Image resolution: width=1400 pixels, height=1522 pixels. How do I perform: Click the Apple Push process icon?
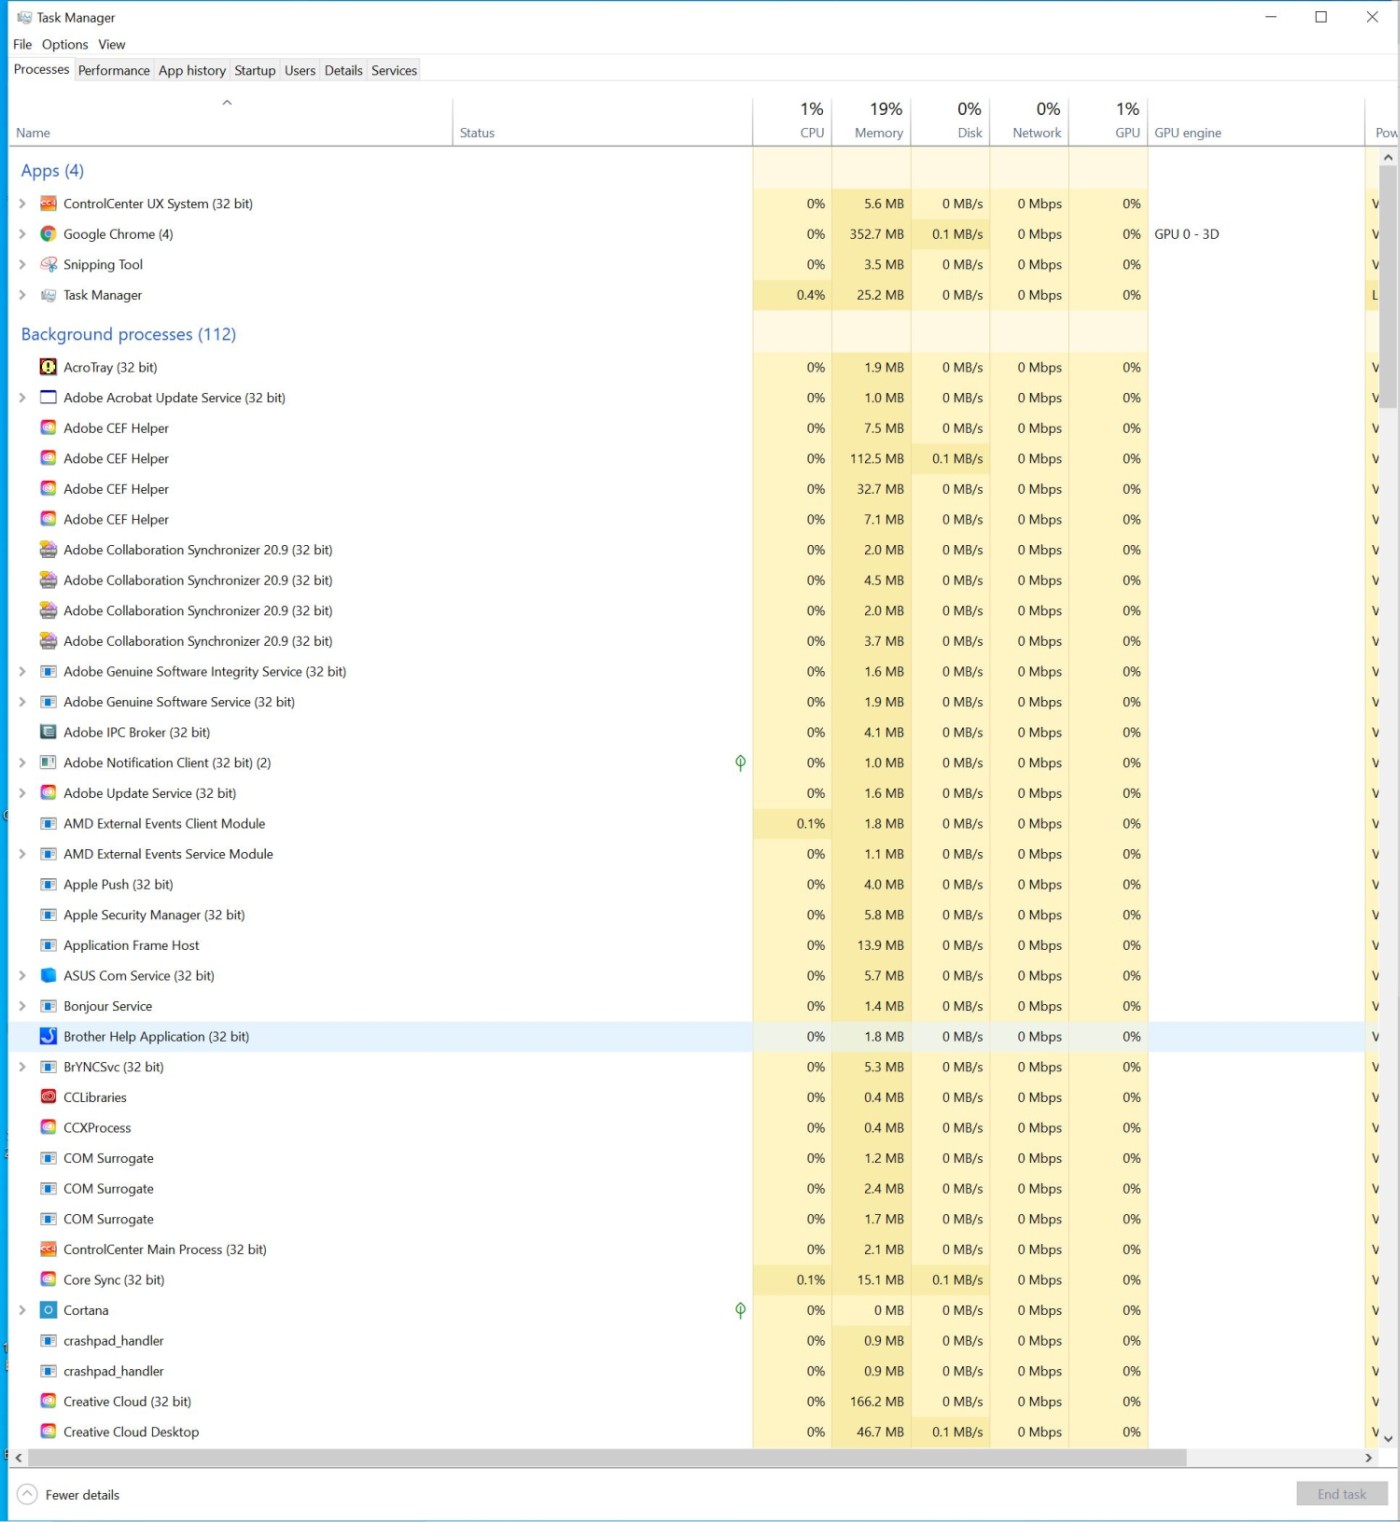tap(47, 884)
